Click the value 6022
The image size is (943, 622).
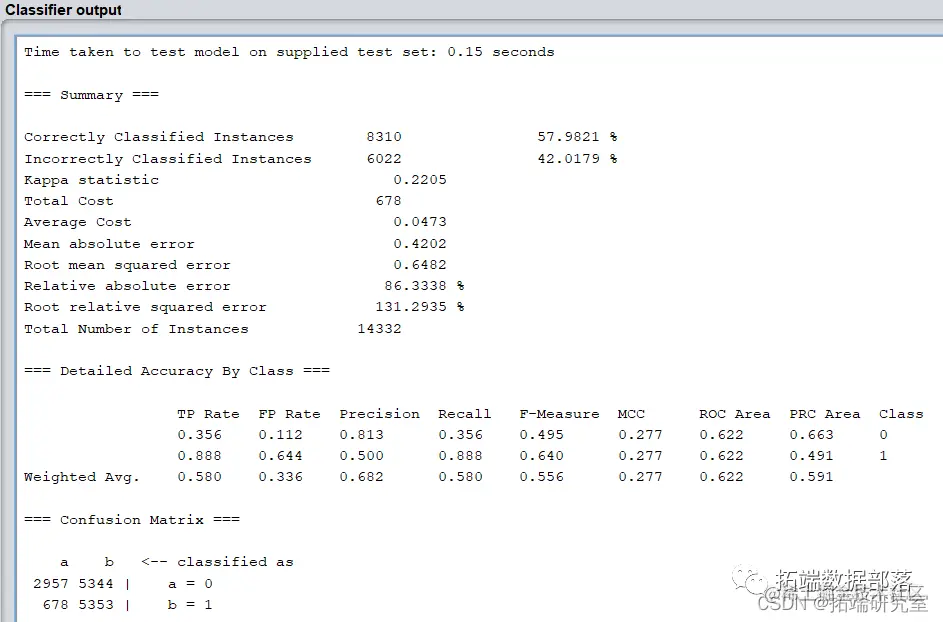pos(384,159)
